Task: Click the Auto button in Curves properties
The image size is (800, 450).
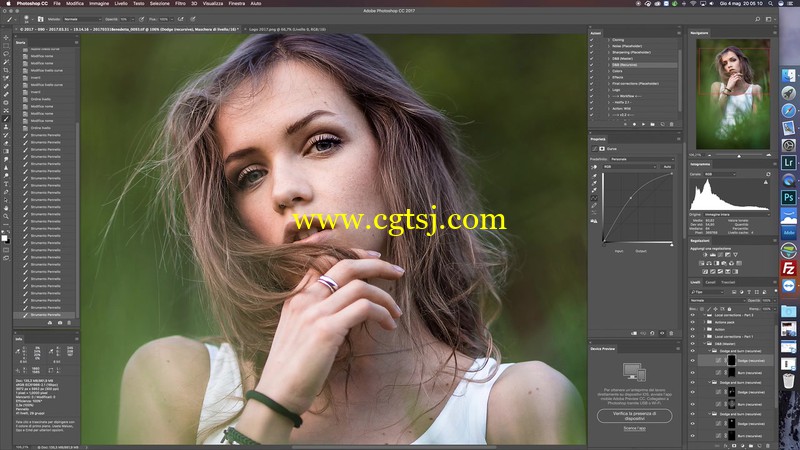Action: coord(667,167)
